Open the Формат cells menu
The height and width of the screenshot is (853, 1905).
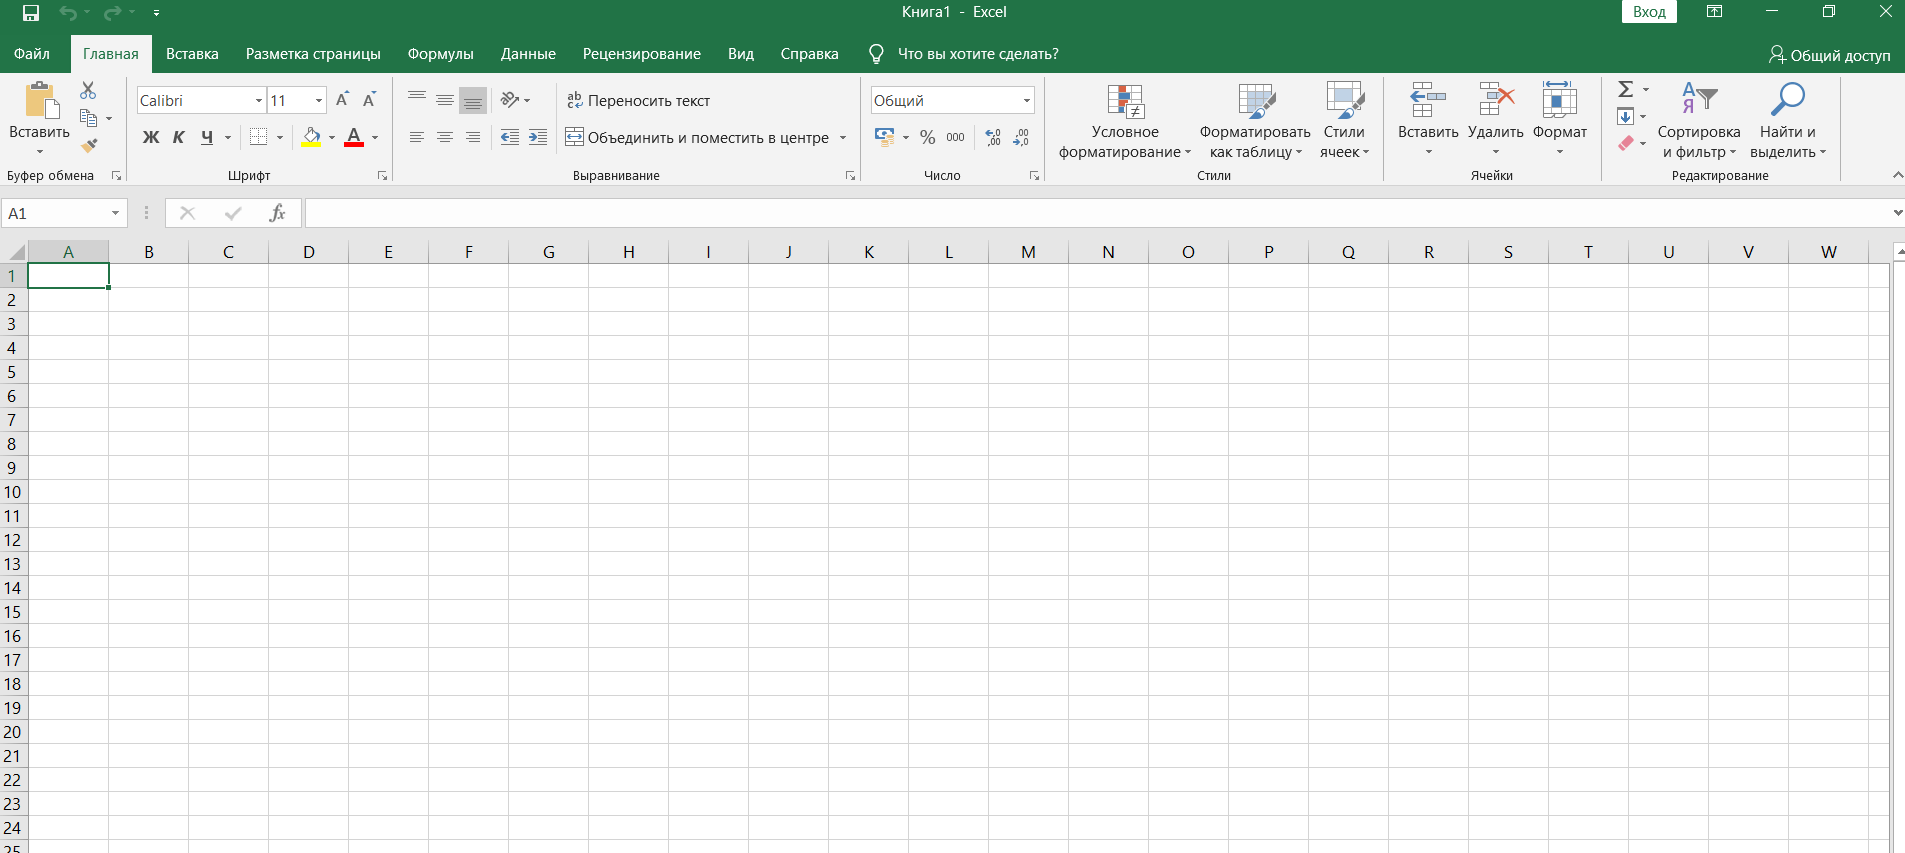click(x=1559, y=121)
